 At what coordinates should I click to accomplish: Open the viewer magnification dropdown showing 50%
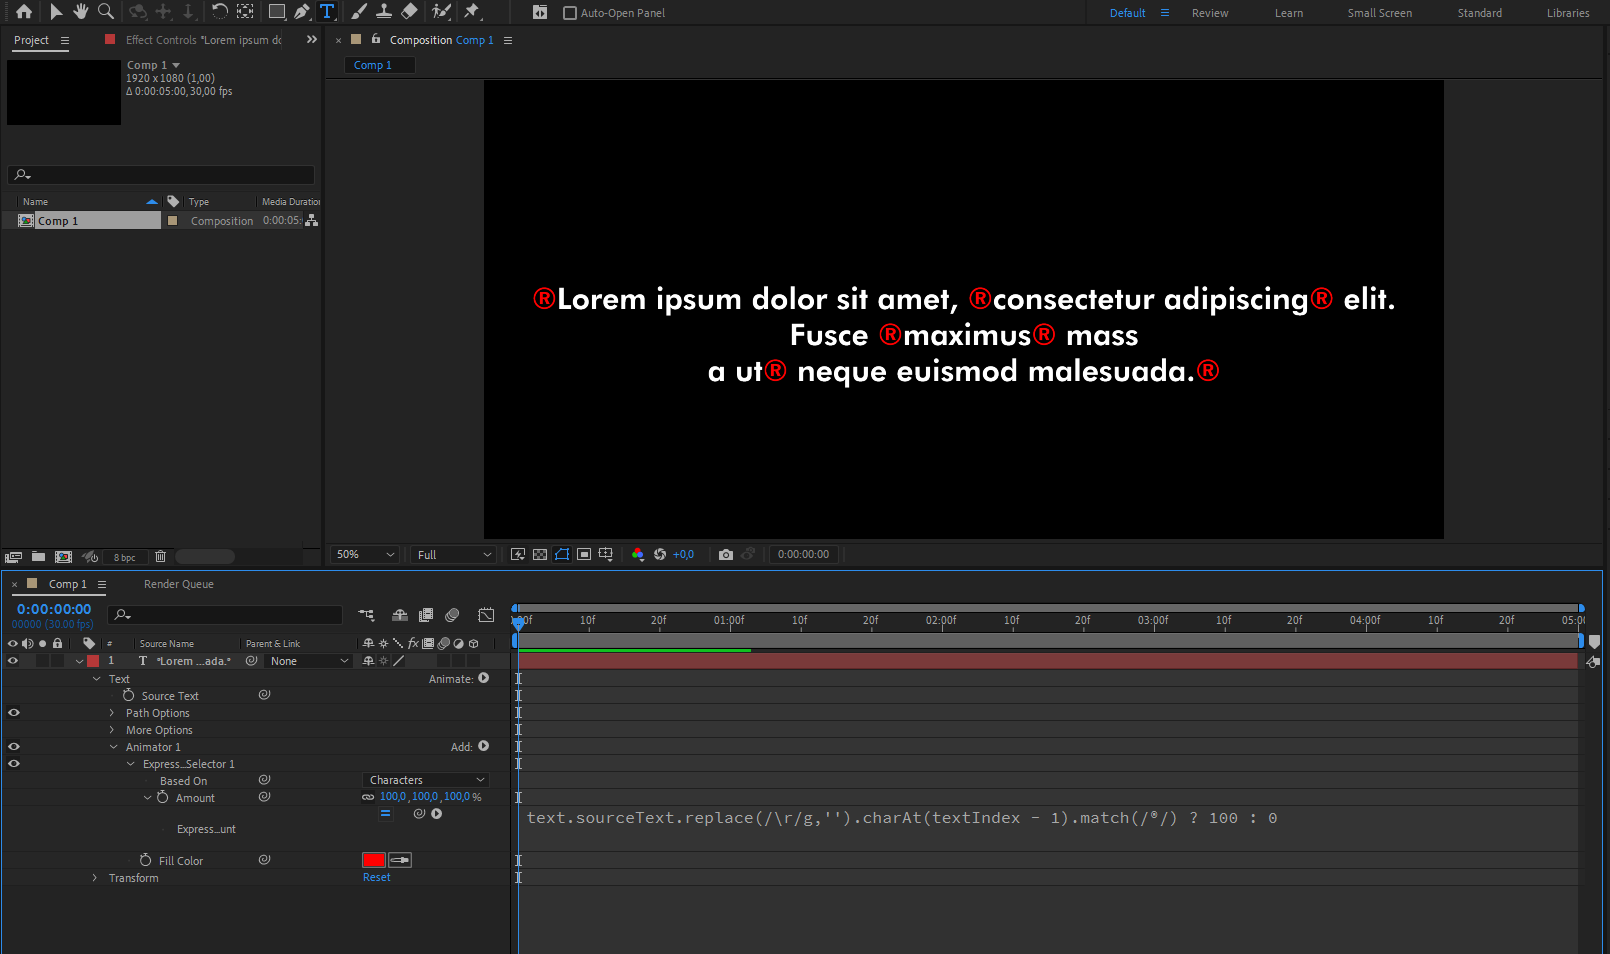pyautogui.click(x=364, y=554)
